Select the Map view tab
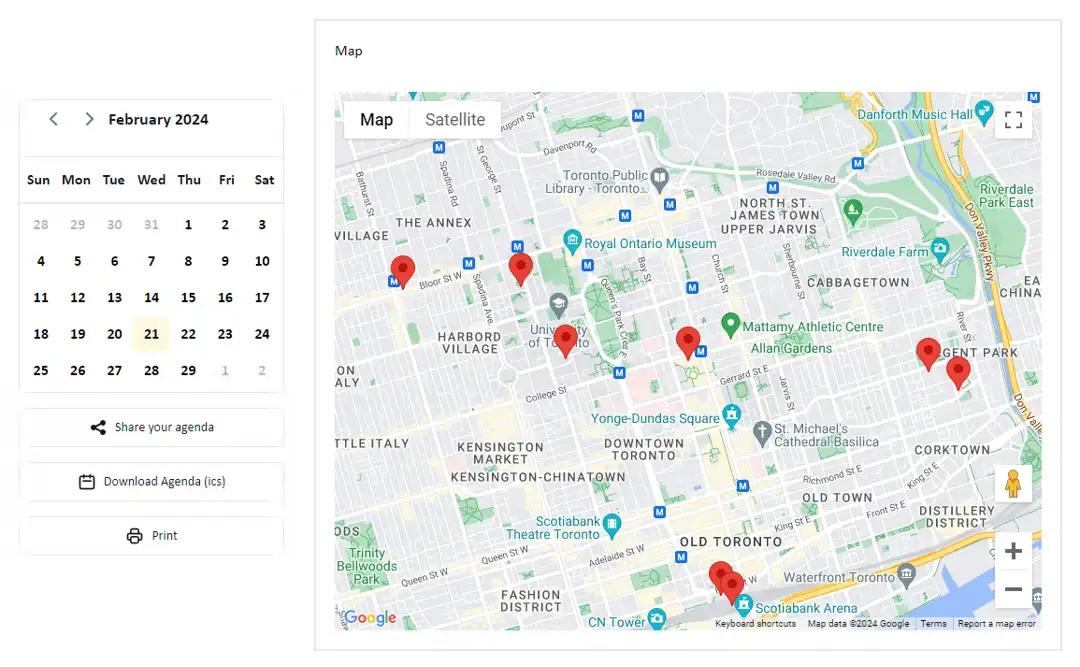 [x=377, y=120]
